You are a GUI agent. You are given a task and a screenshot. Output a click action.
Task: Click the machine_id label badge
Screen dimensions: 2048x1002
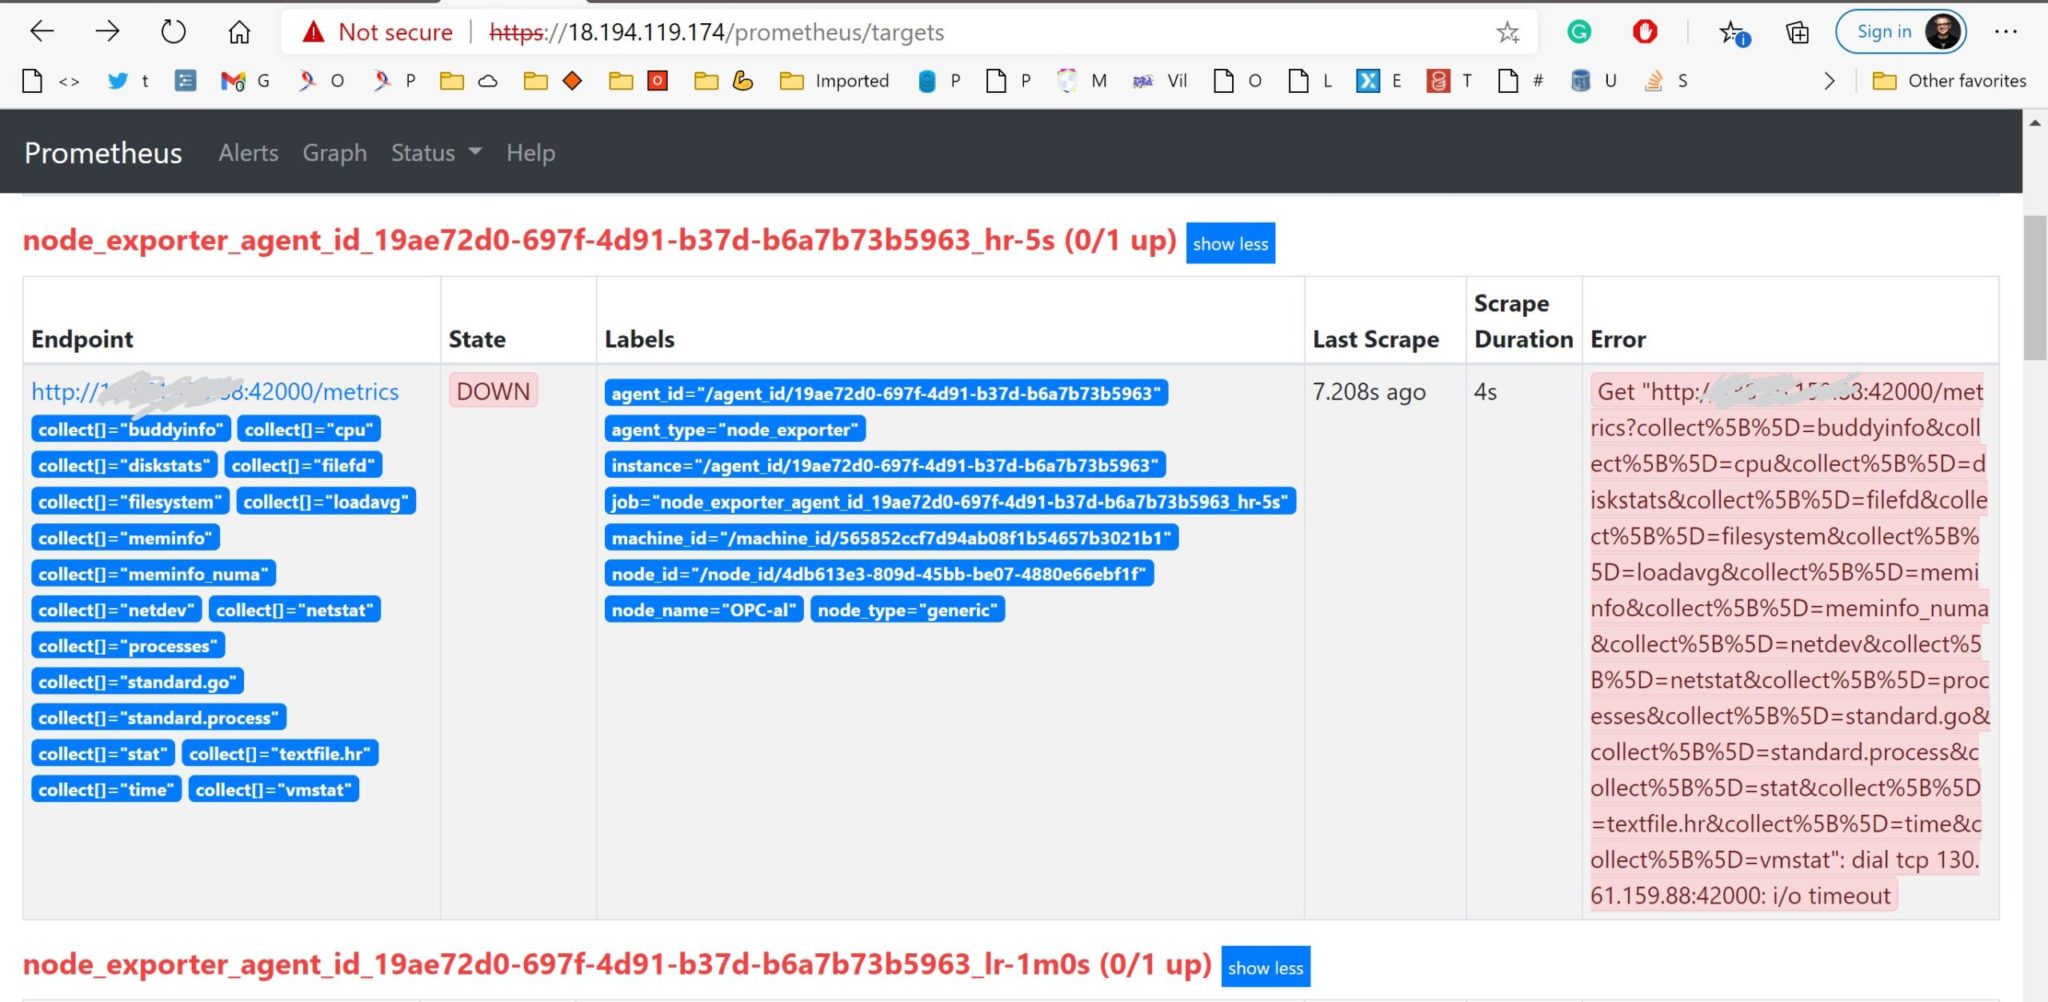[x=891, y=538]
